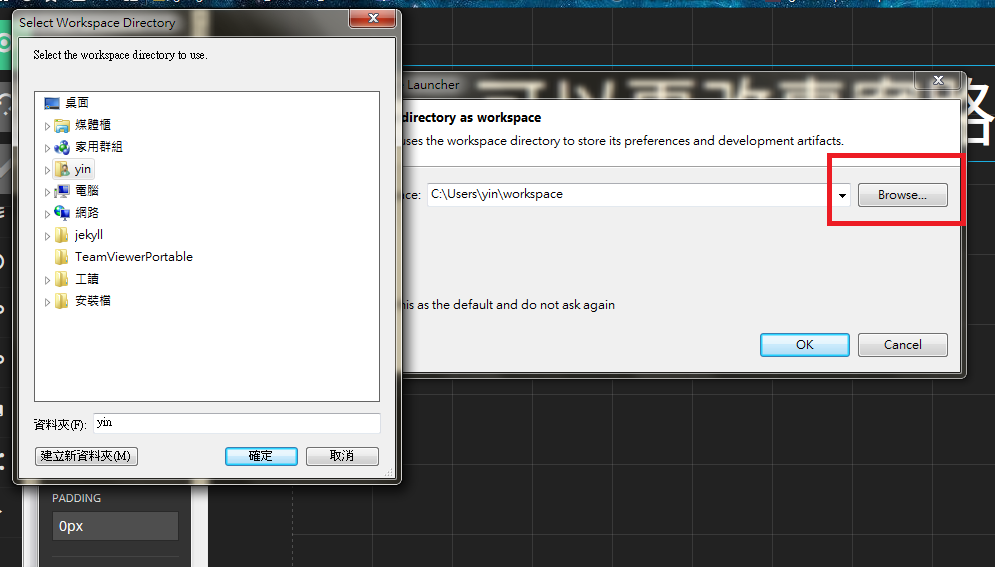Click the desktop icon labeled 桌面

51,103
